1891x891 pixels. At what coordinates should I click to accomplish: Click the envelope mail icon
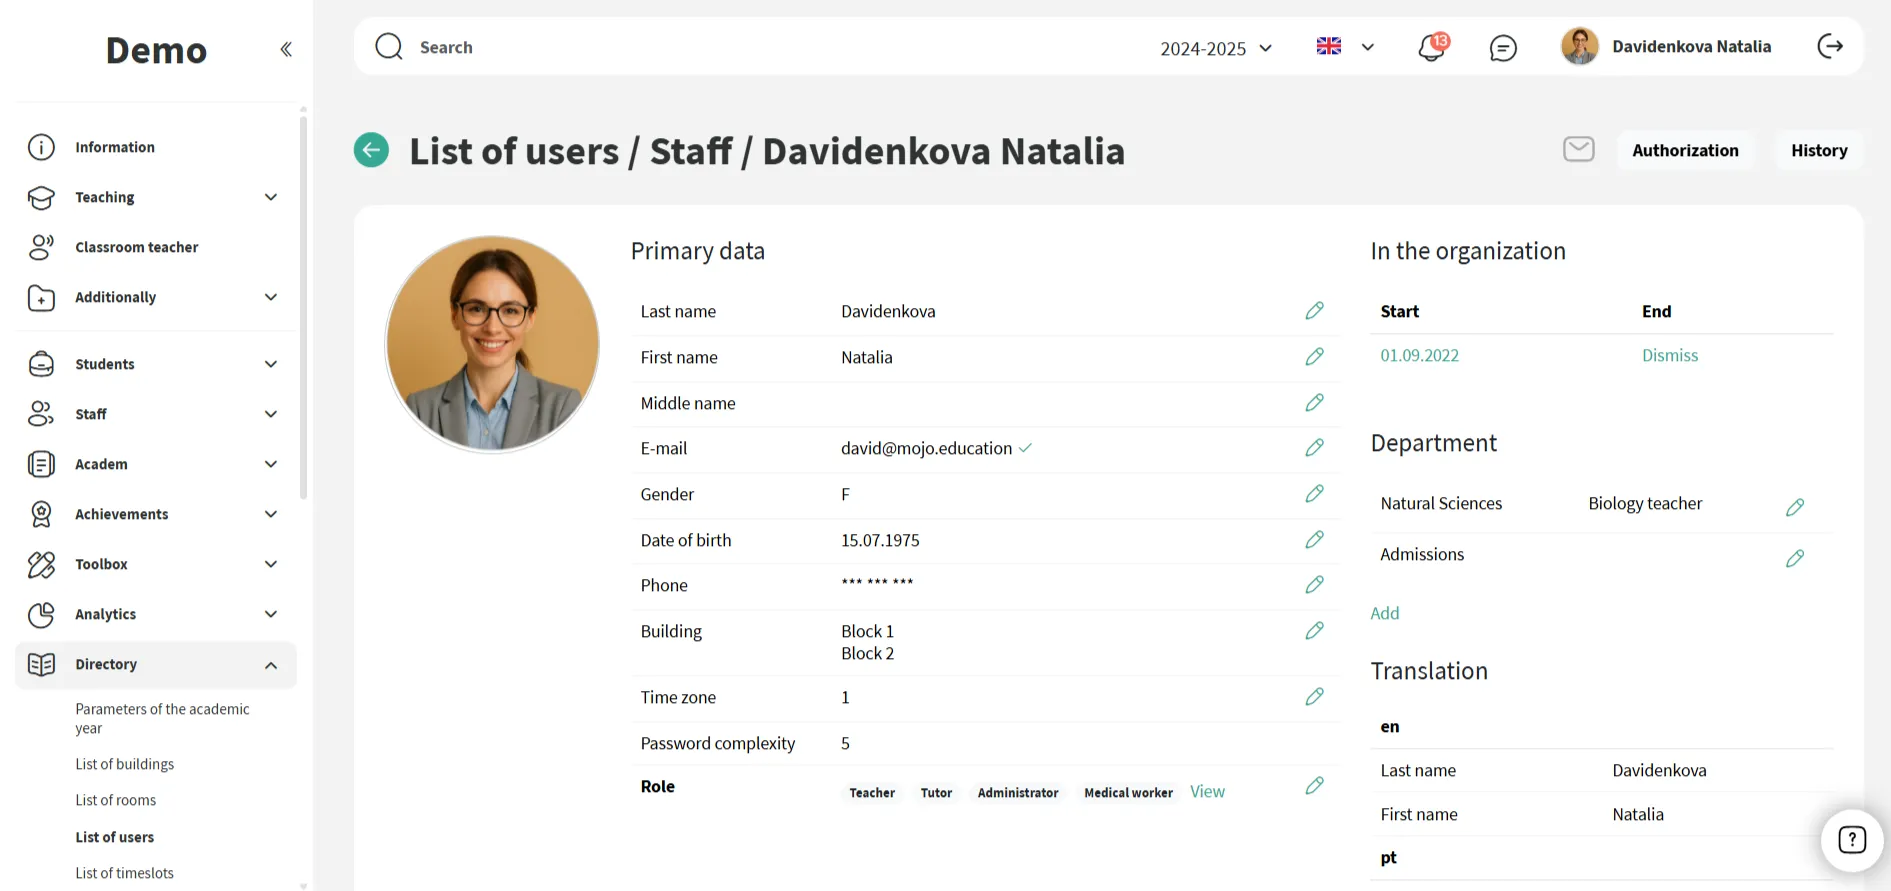(x=1578, y=150)
